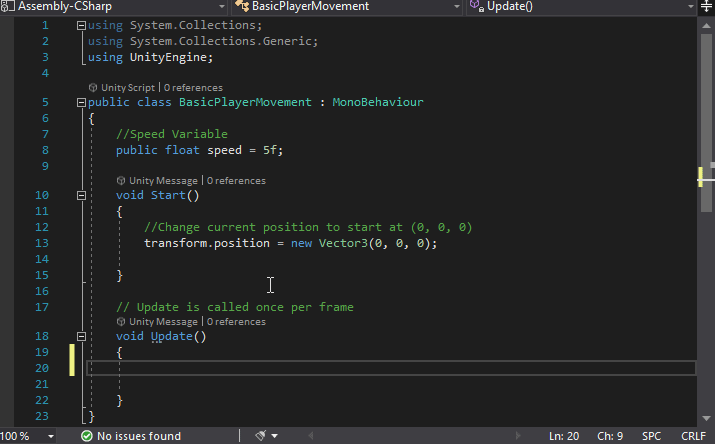Image resolution: width=715 pixels, height=444 pixels.
Task: Click the Update() method icon in navigation bar
Action: tap(477, 6)
